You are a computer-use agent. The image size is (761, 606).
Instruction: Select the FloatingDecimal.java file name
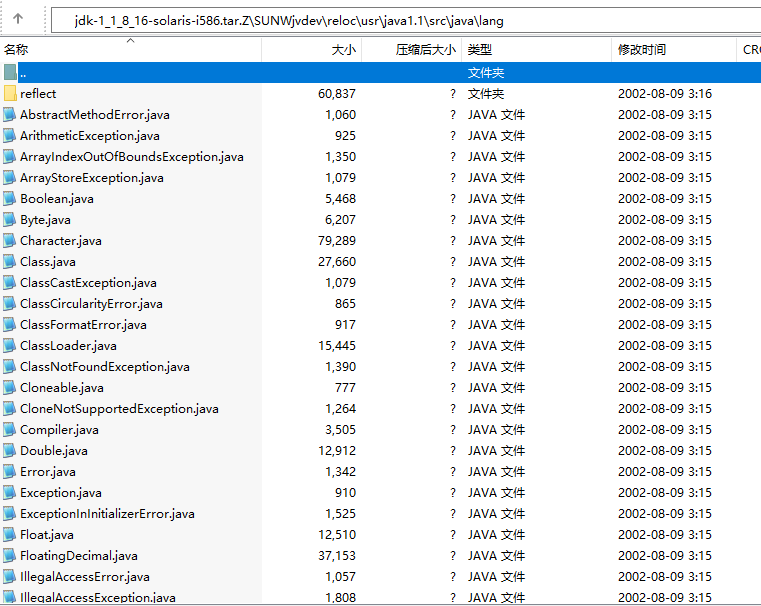(79, 556)
